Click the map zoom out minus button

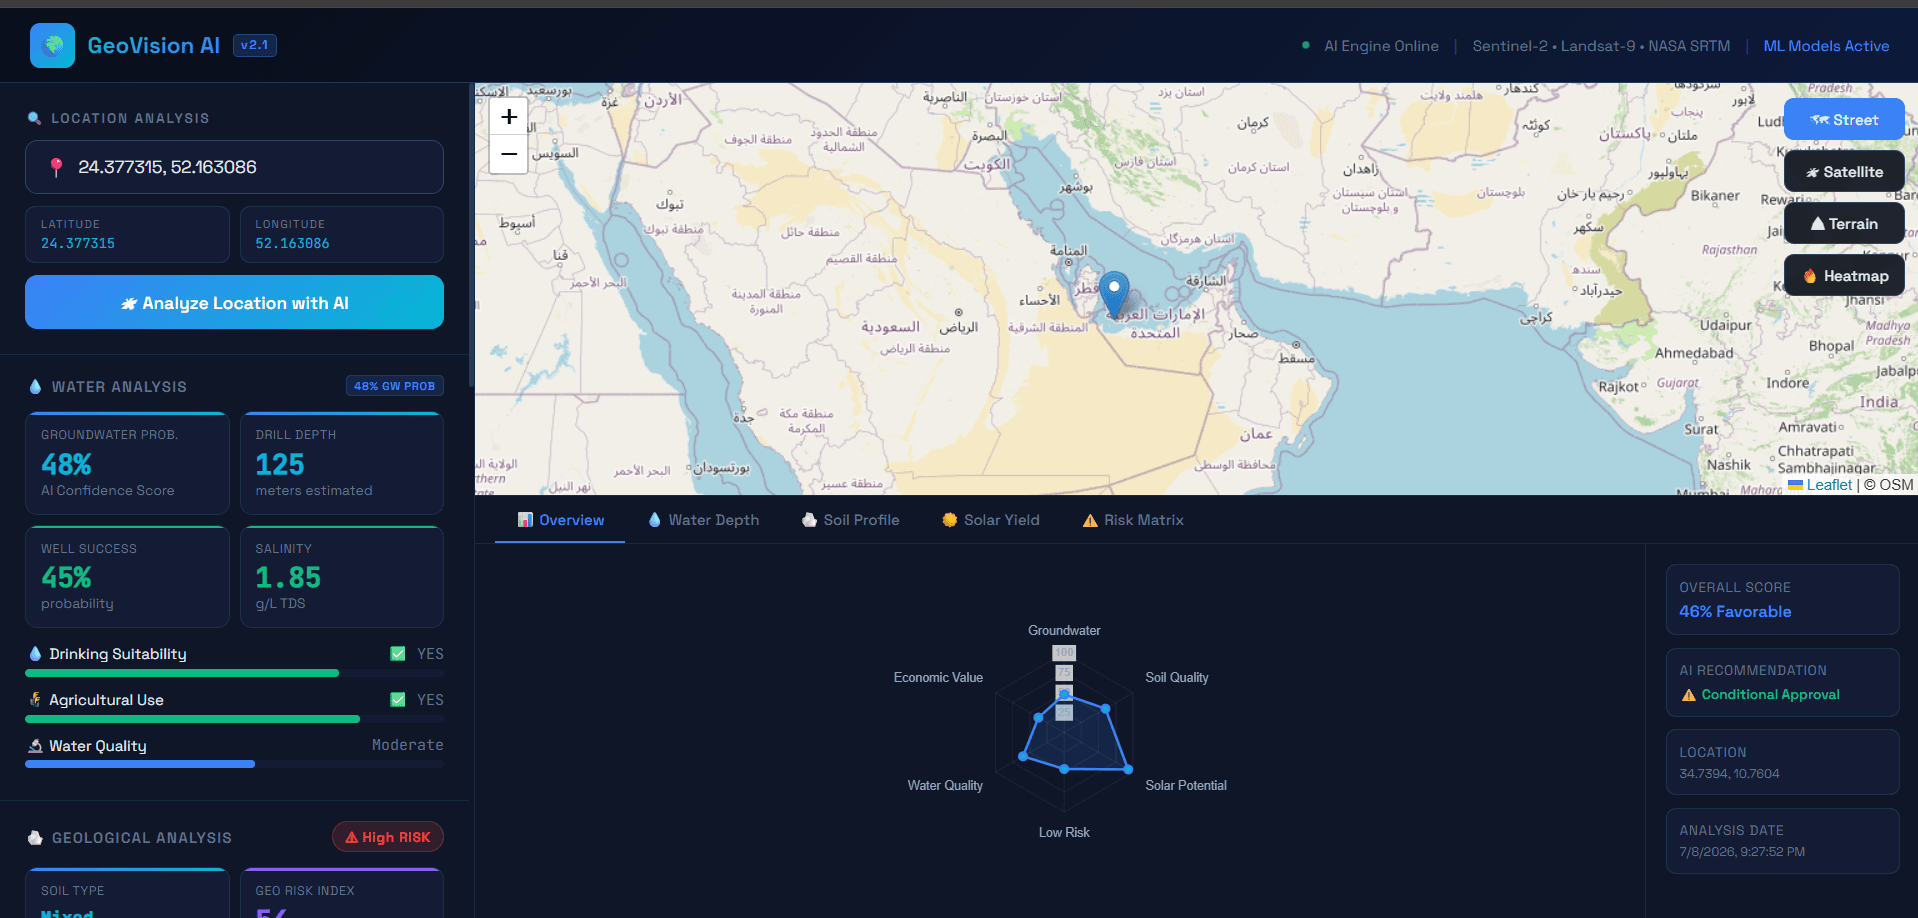[509, 155]
